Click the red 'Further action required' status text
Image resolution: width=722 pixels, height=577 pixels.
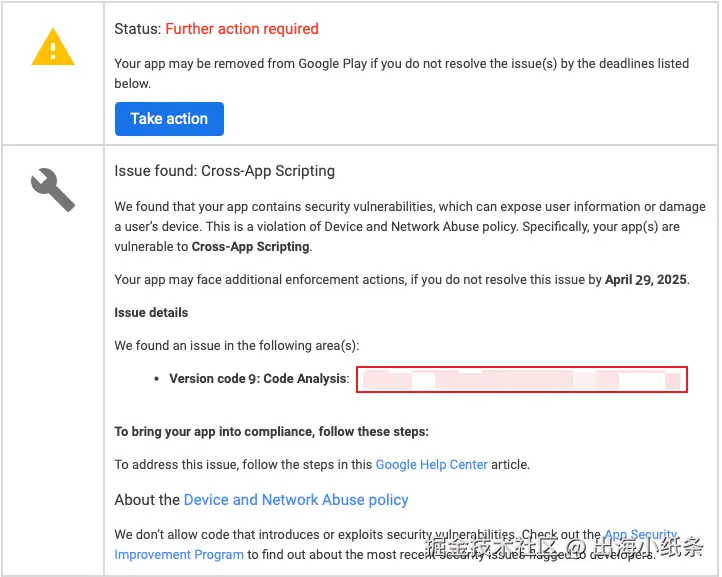coord(241,29)
